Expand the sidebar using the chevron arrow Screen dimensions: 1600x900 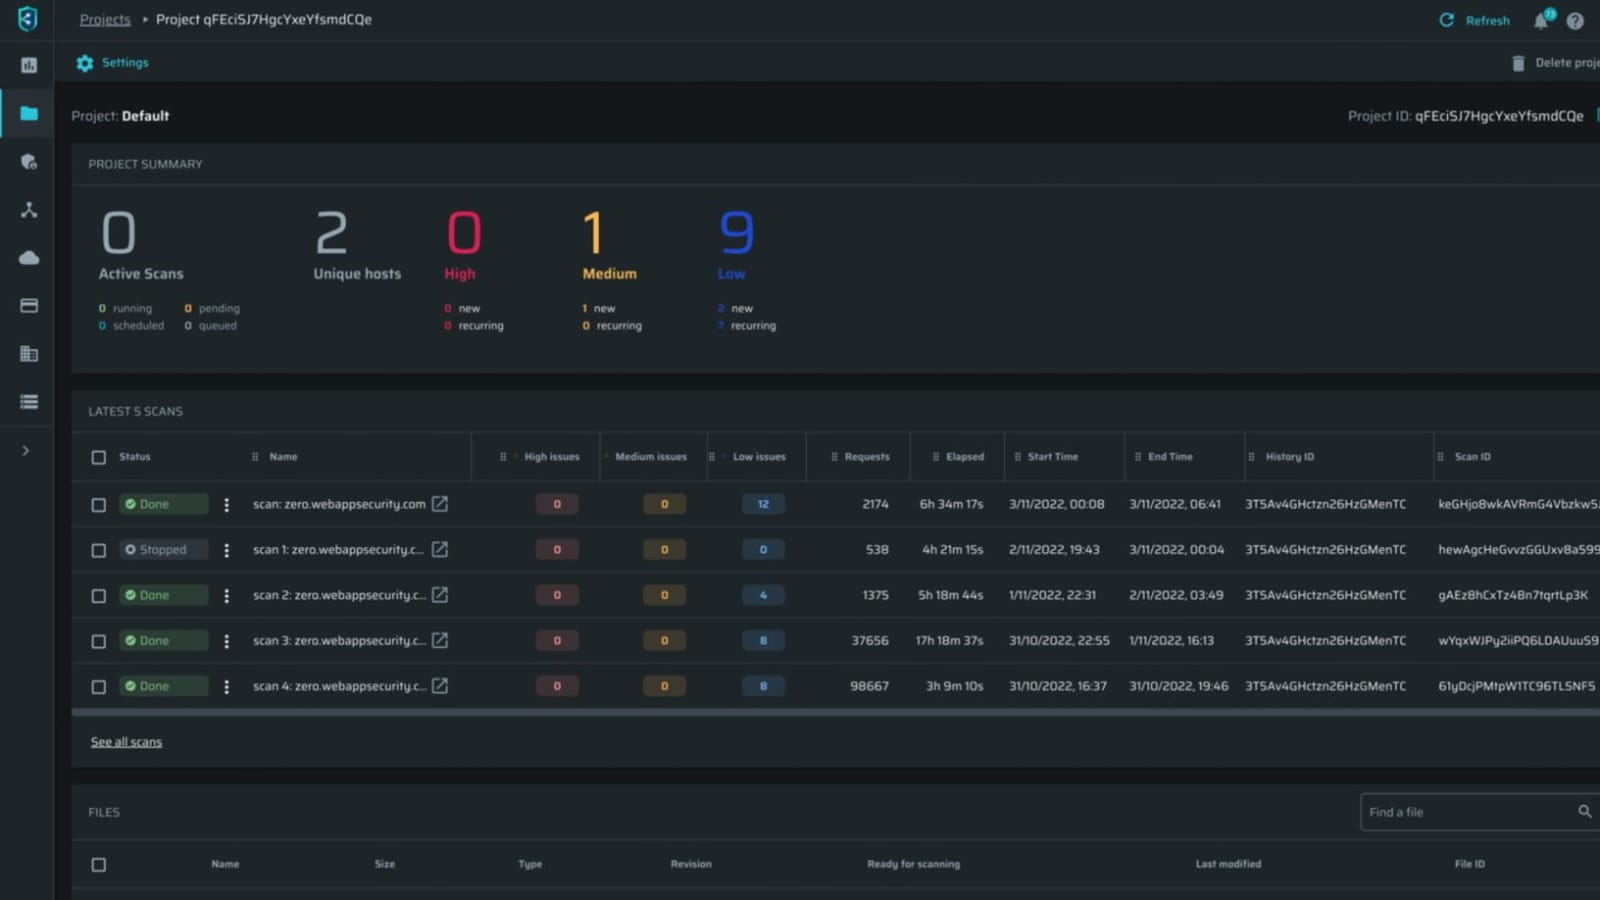(27, 450)
